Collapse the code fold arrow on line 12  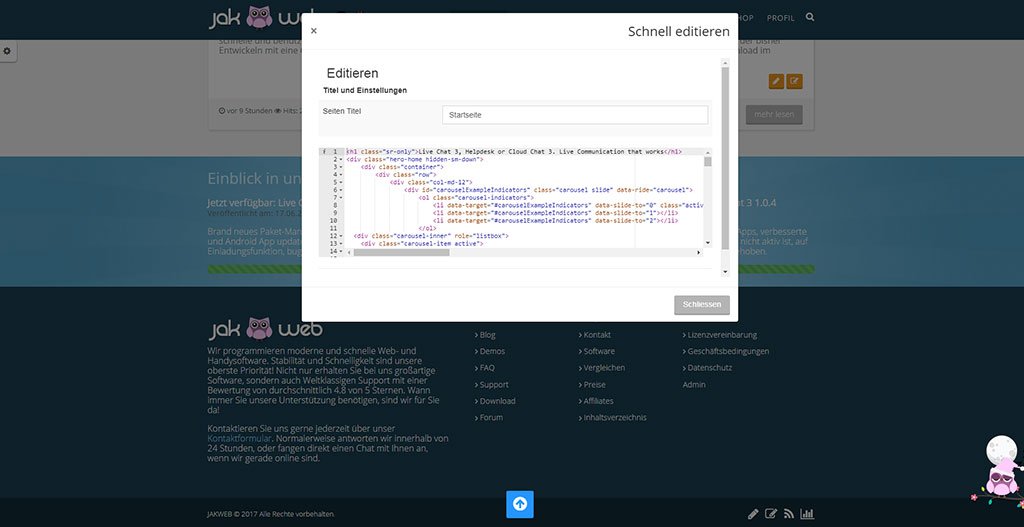[341, 236]
